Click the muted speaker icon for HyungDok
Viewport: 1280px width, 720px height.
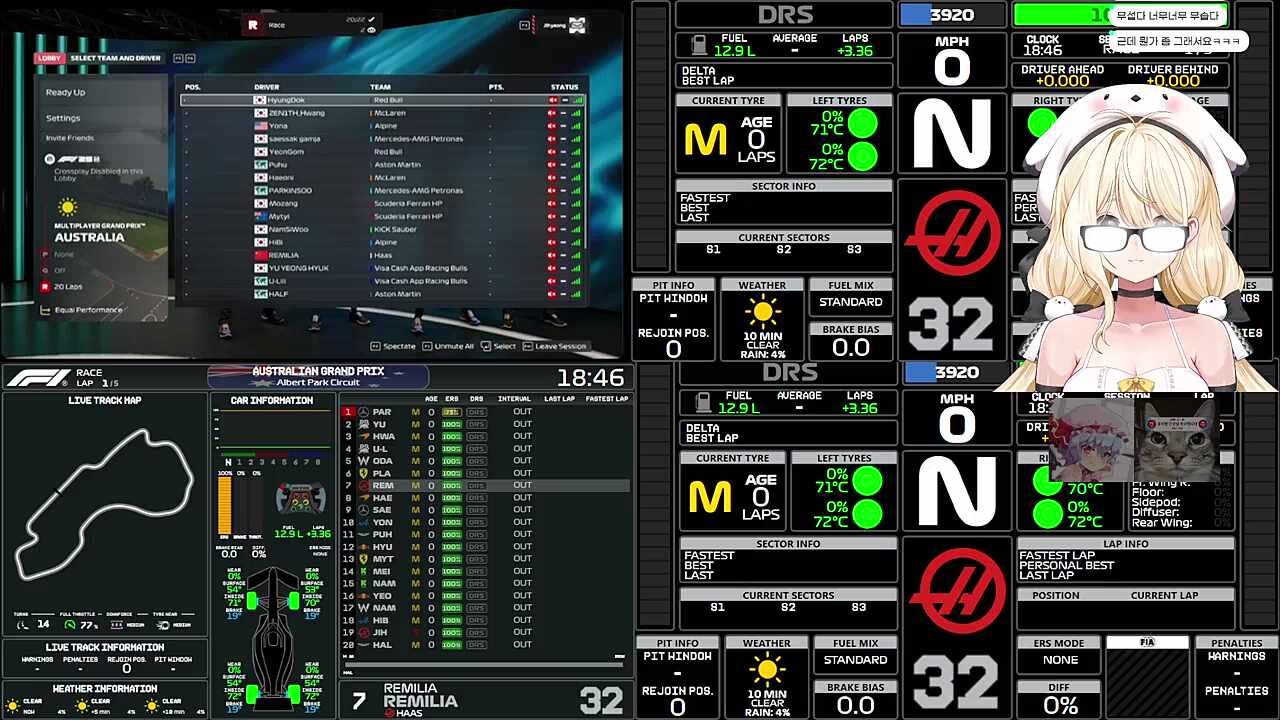click(551, 100)
